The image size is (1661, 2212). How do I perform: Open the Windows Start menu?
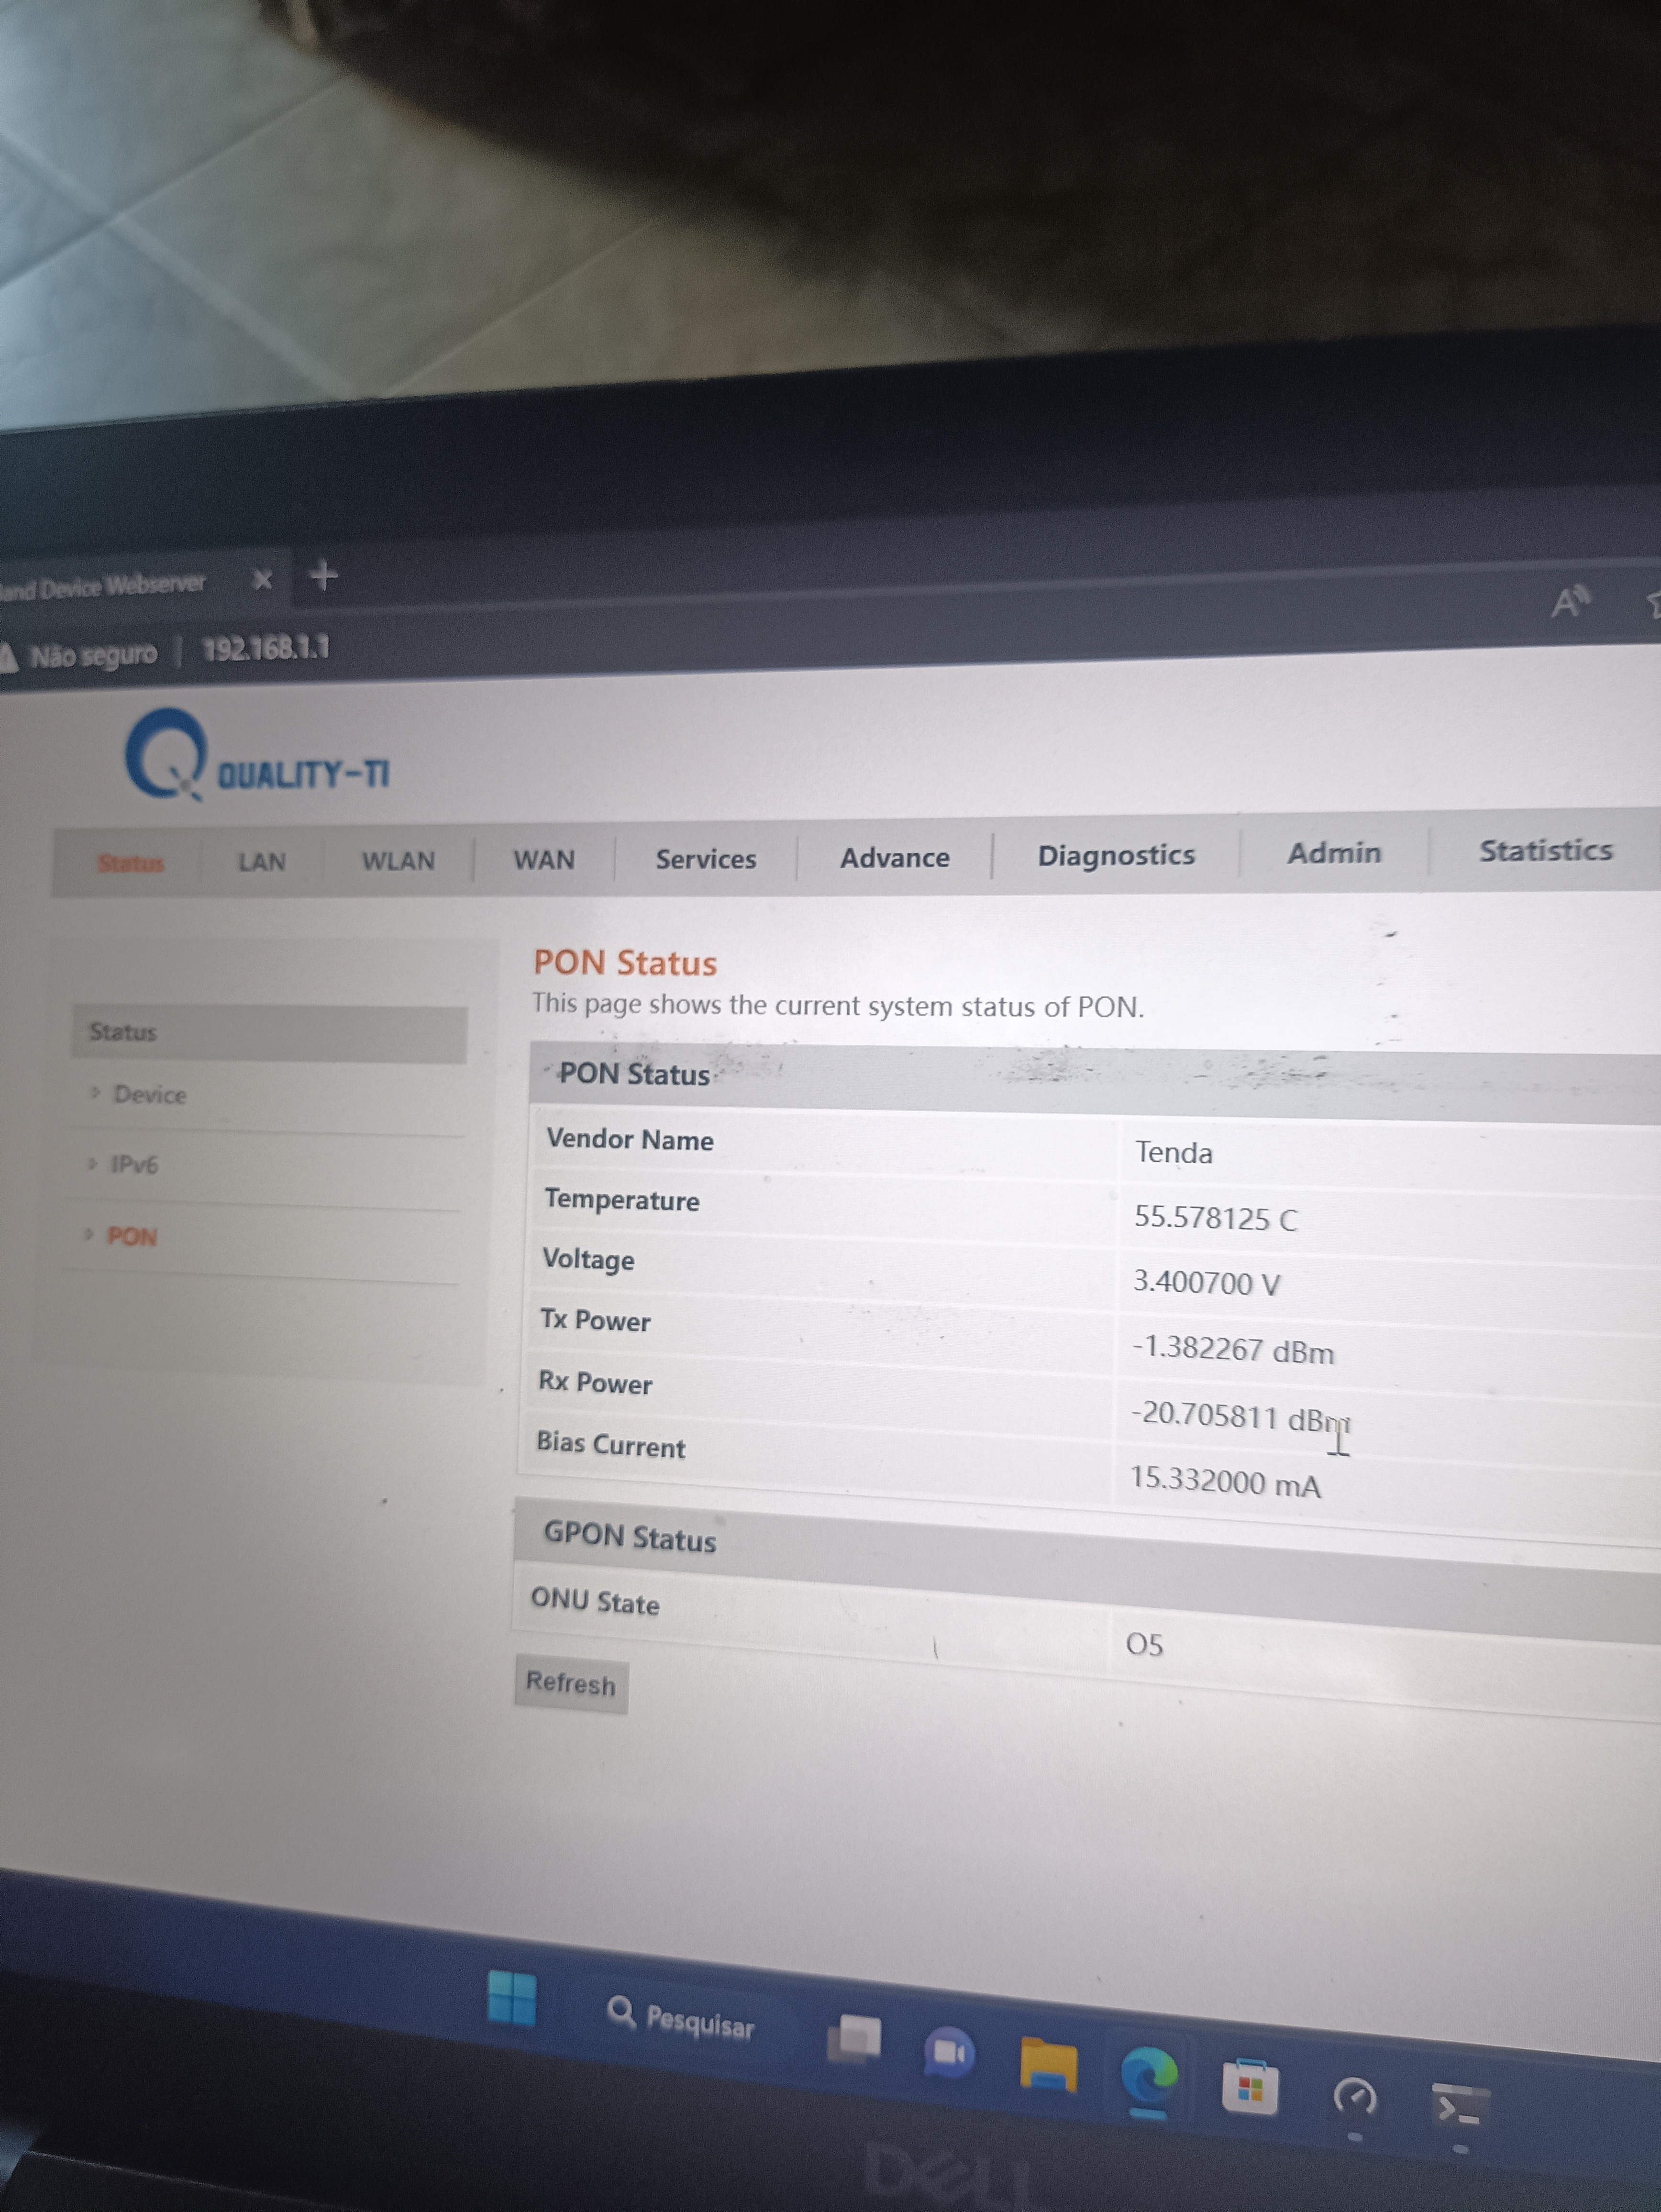511,1998
